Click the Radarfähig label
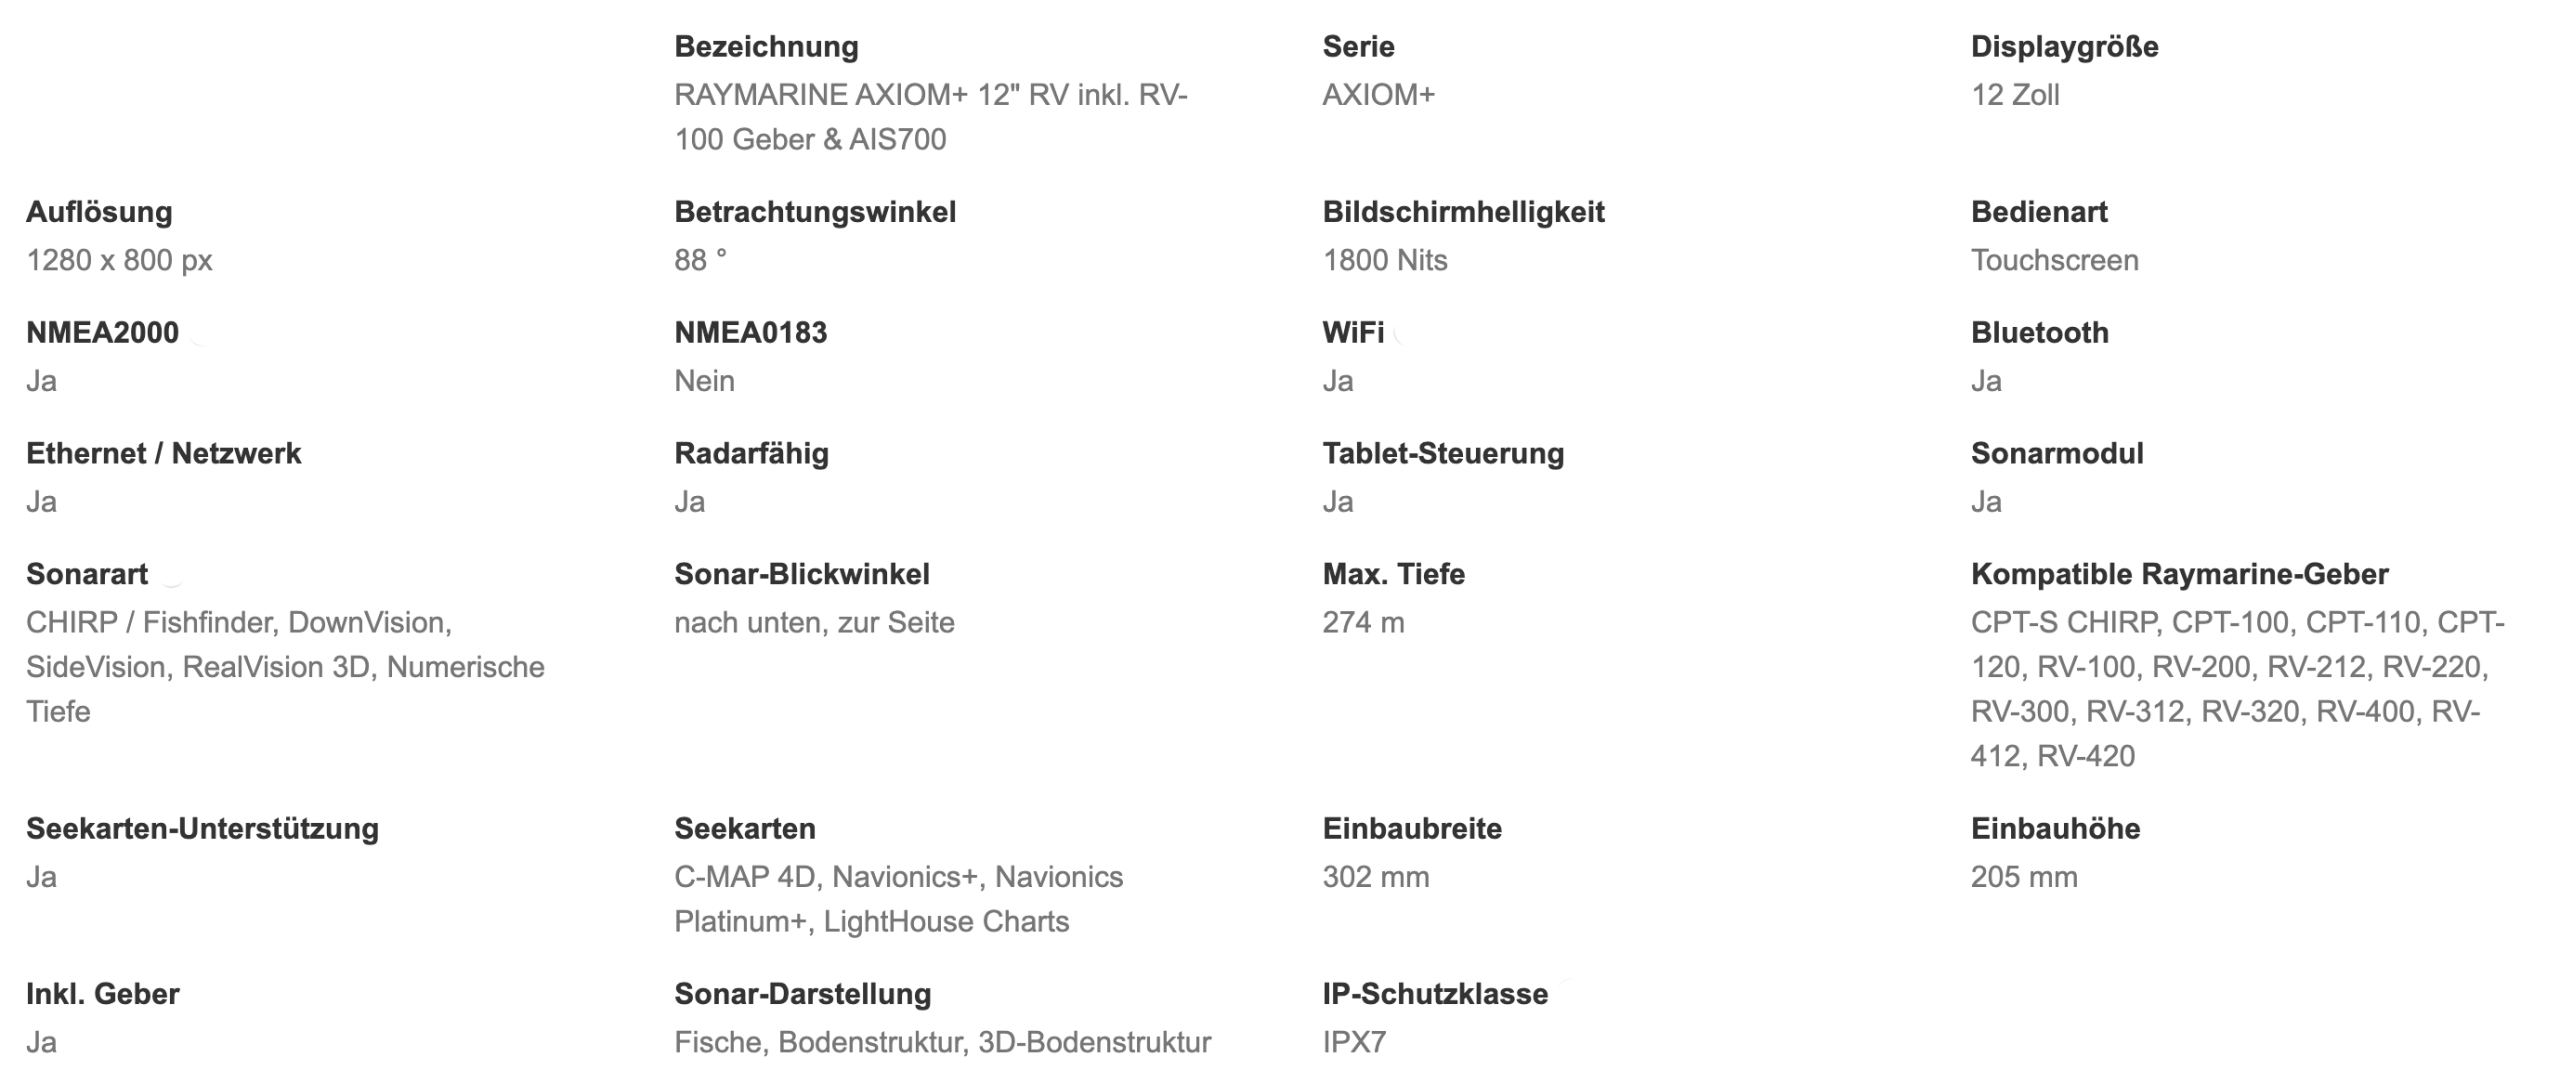Screen dimensions: 2560x1083 [x=751, y=454]
